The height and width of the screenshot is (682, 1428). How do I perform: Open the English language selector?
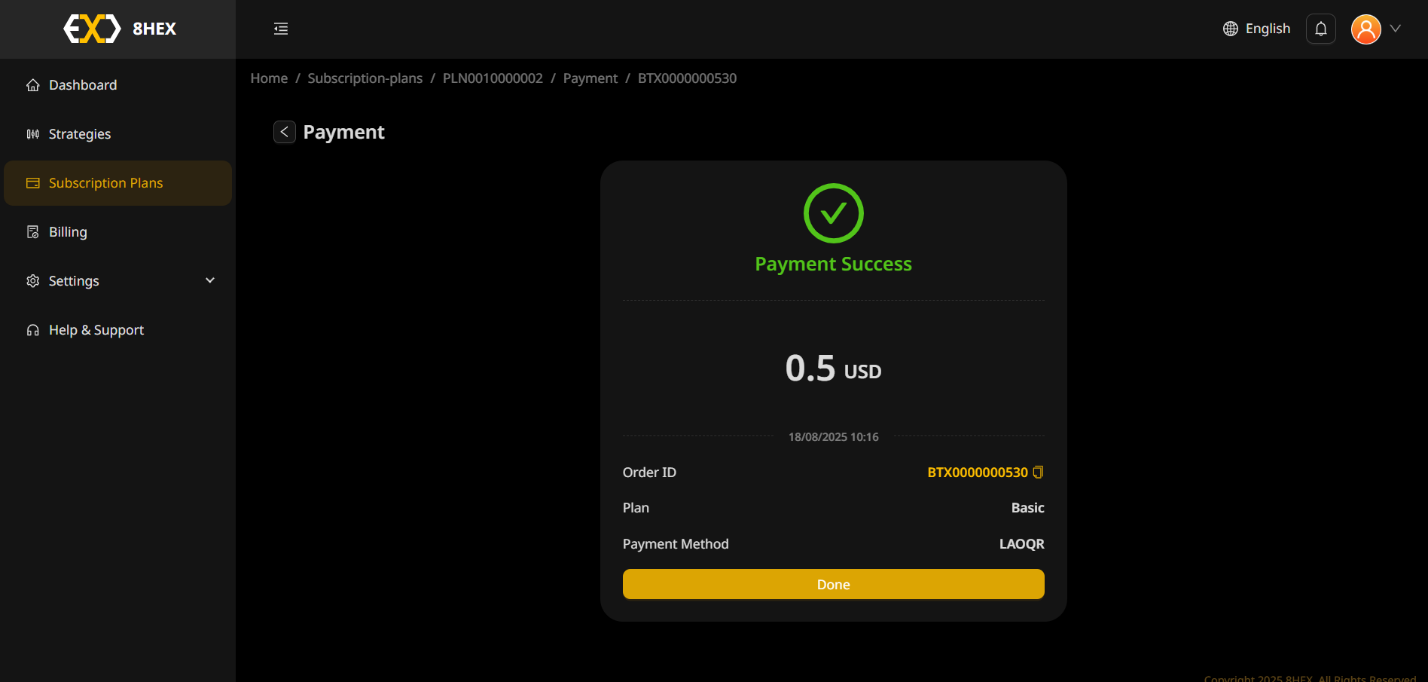pyautogui.click(x=1267, y=28)
